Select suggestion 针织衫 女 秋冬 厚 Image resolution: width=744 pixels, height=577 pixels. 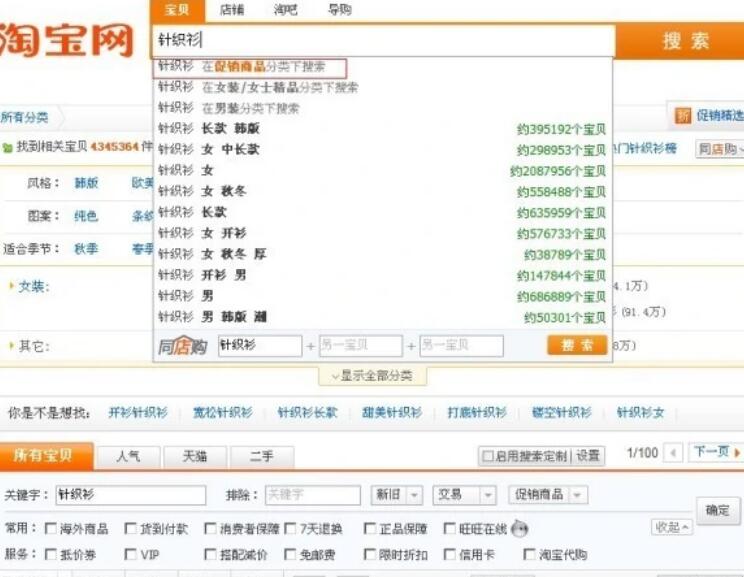coord(382,254)
